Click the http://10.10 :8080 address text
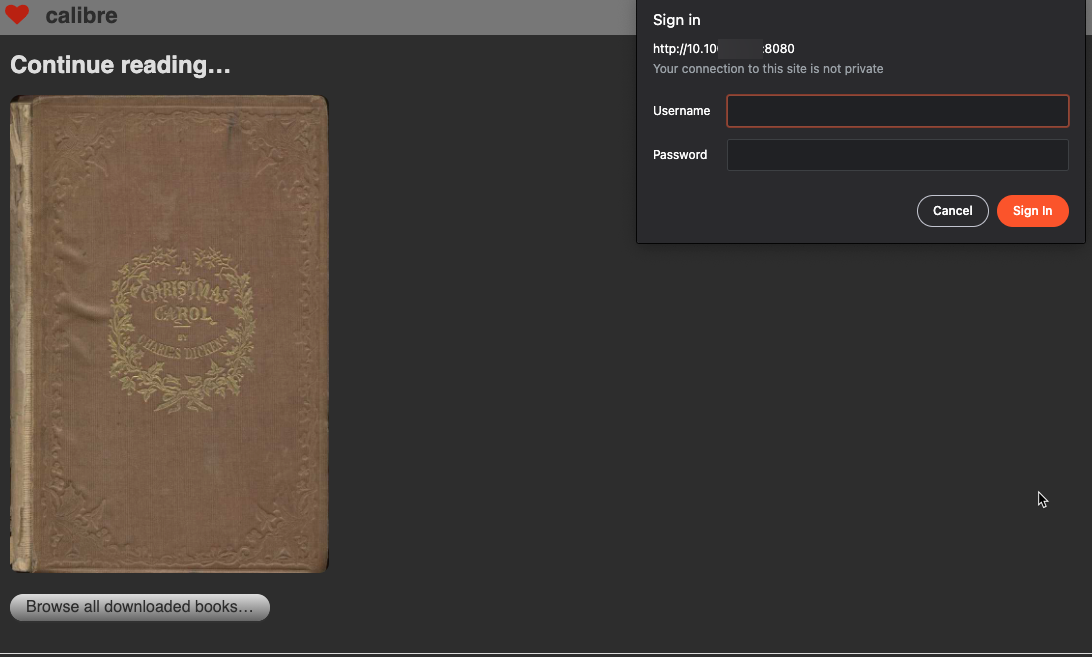This screenshot has width=1092, height=657. [723, 49]
